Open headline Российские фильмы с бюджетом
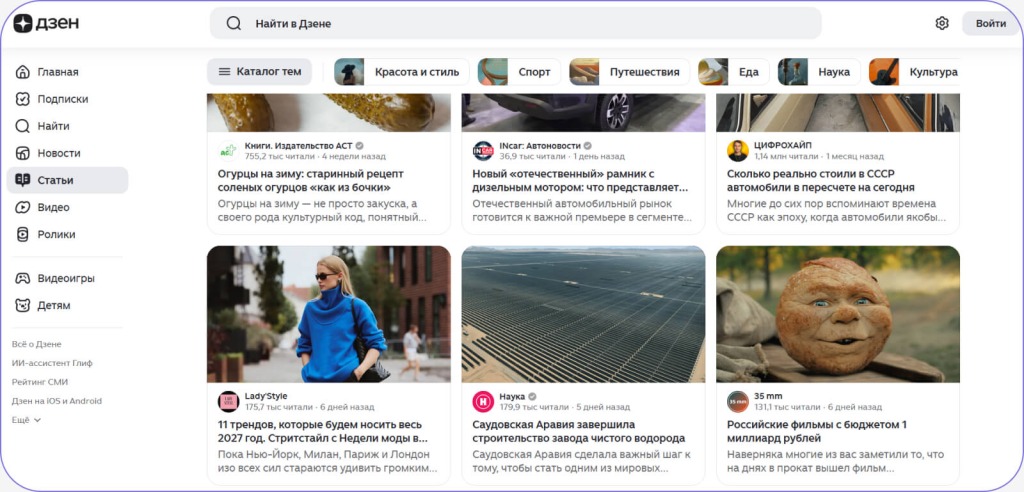This screenshot has height=492, width=1024. tap(817, 432)
